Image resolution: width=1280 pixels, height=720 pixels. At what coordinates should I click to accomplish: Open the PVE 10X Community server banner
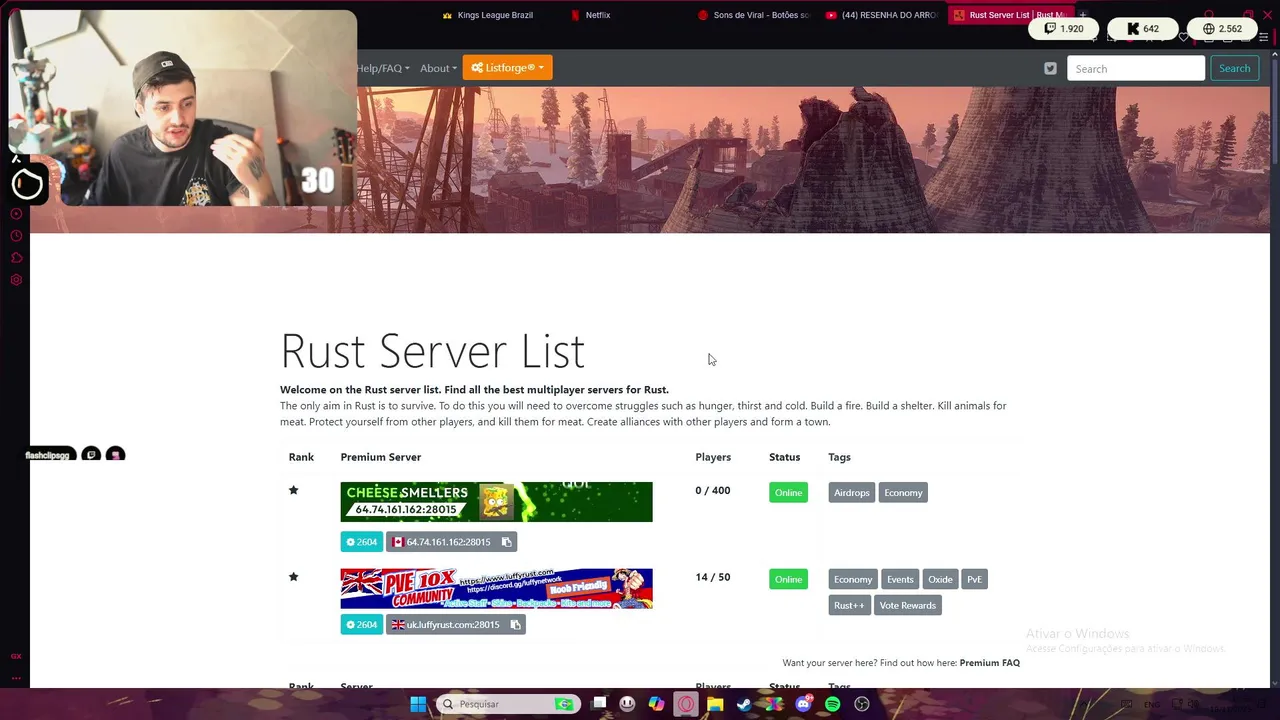tap(496, 589)
